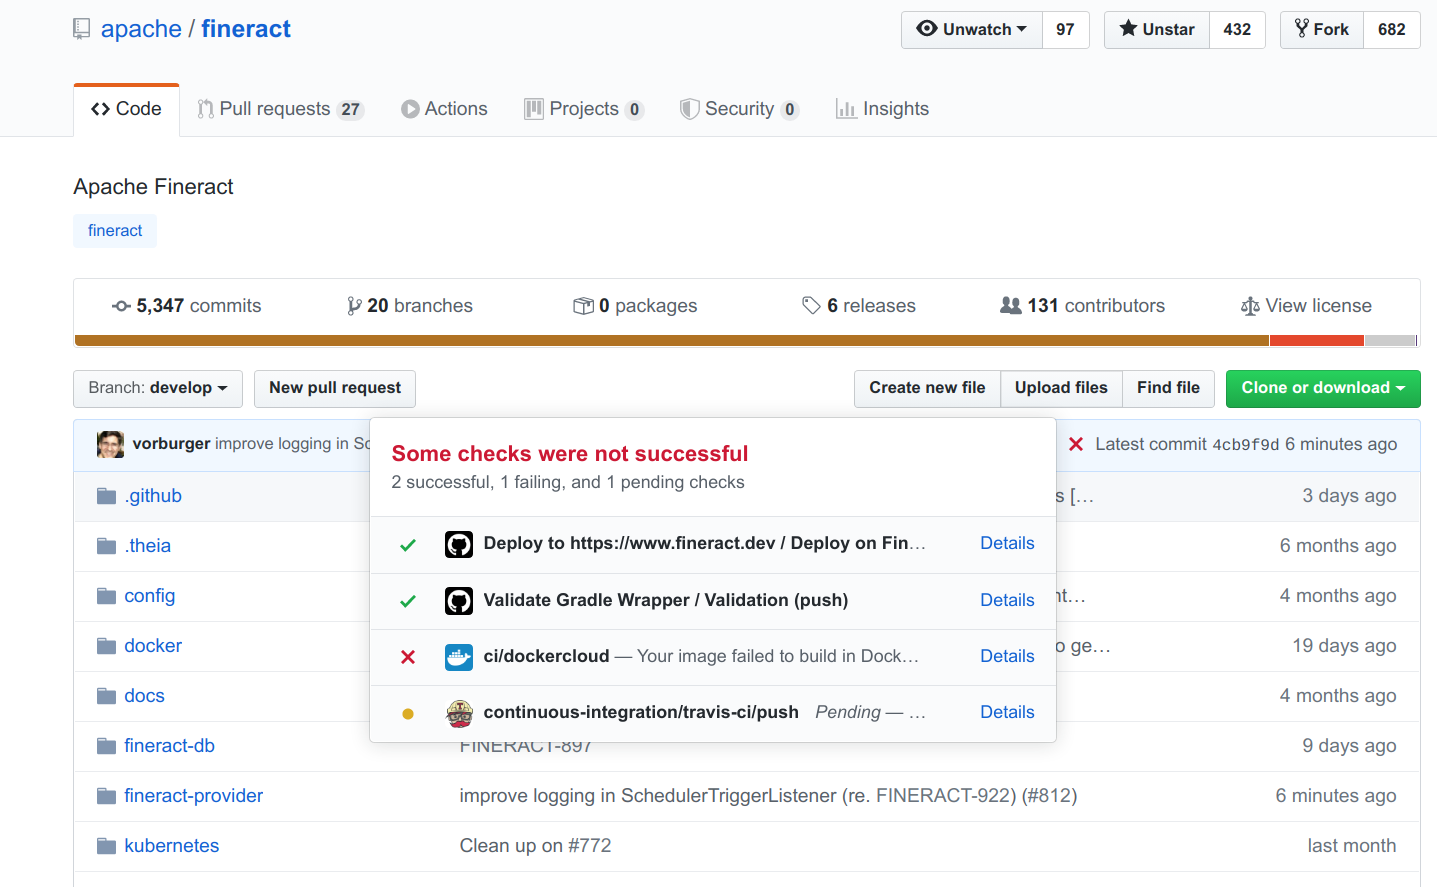
Task: Click the fineract topic tag
Action: pyautogui.click(x=115, y=231)
